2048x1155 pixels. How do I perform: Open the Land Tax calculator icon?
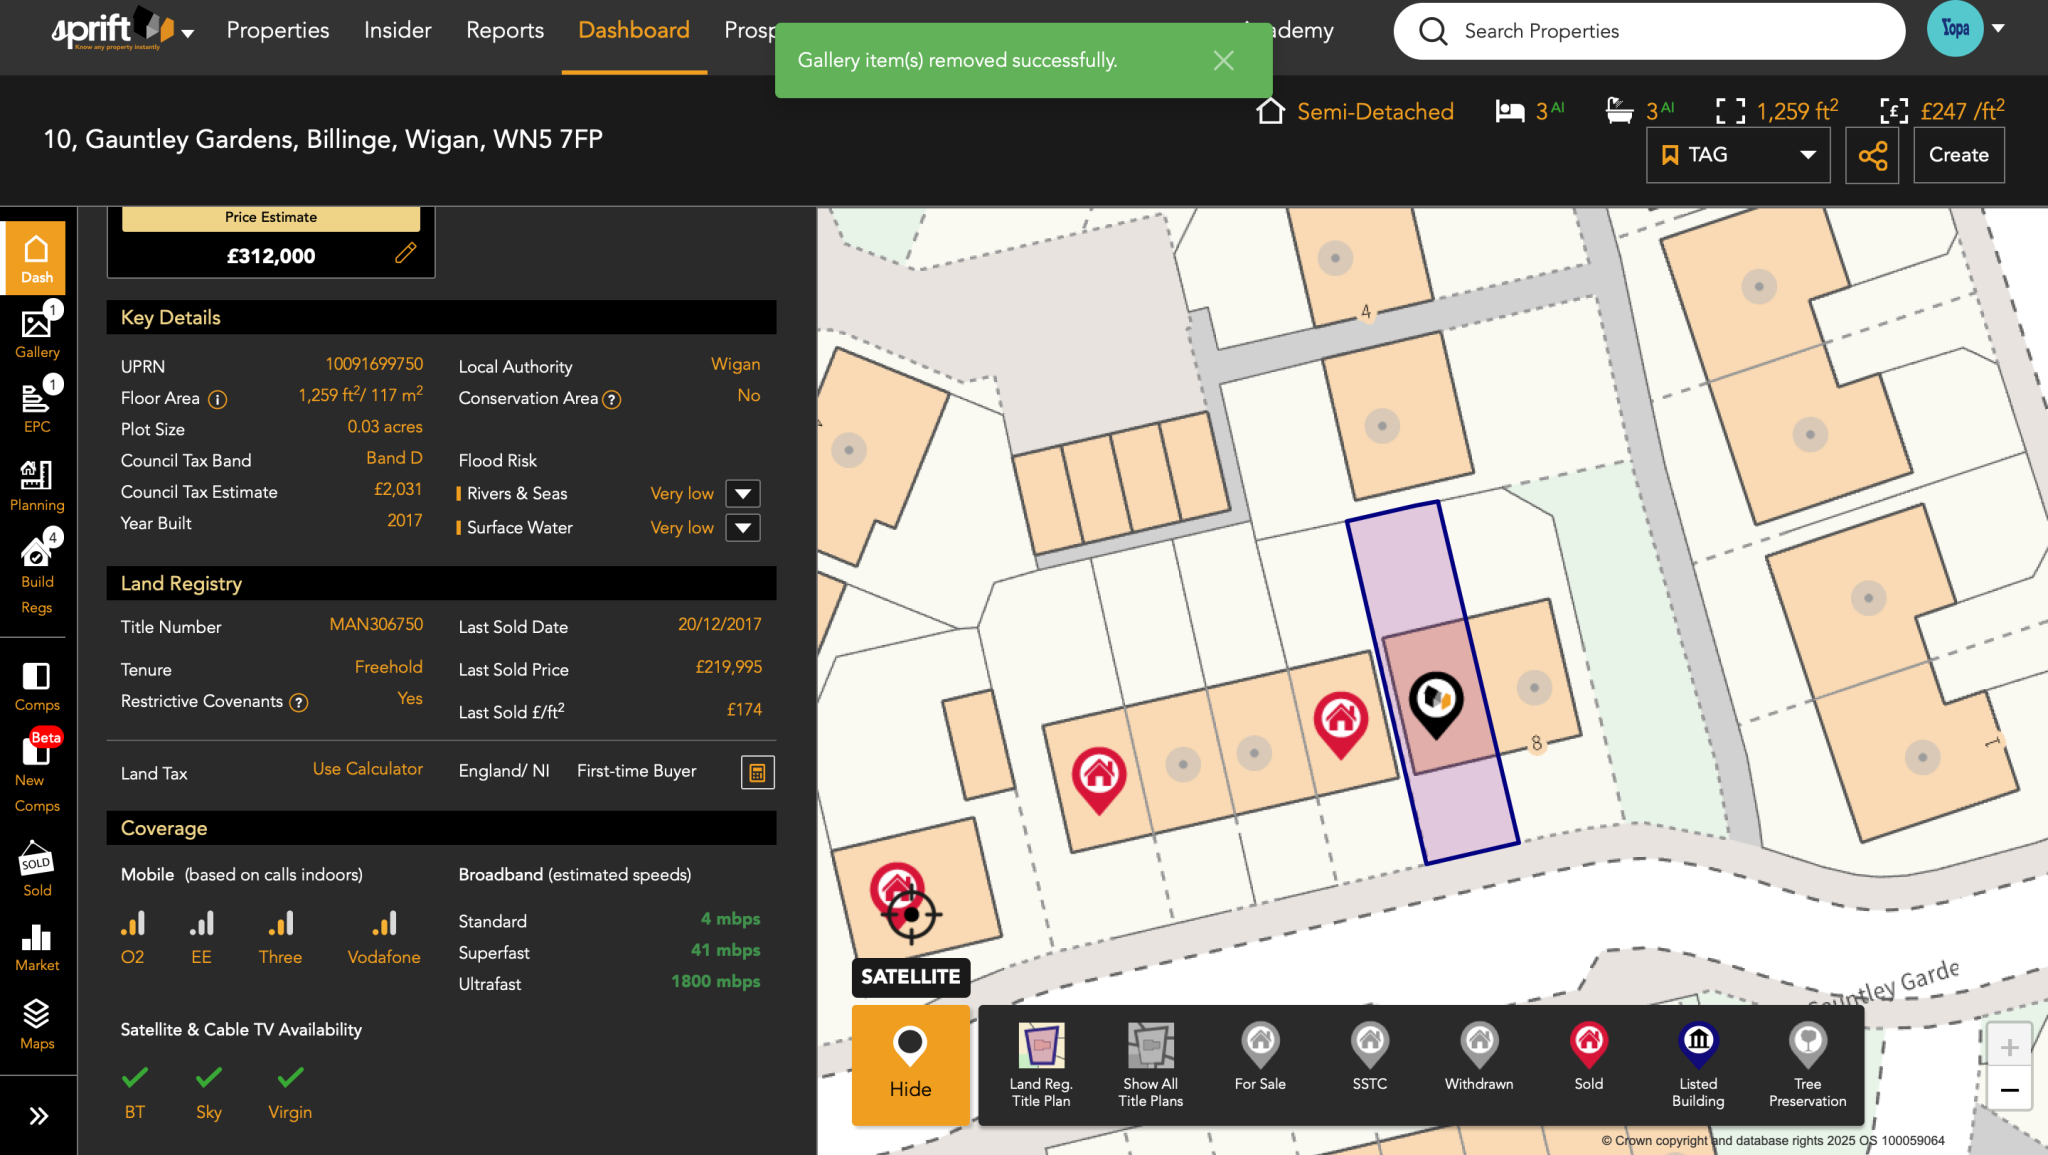coord(757,772)
